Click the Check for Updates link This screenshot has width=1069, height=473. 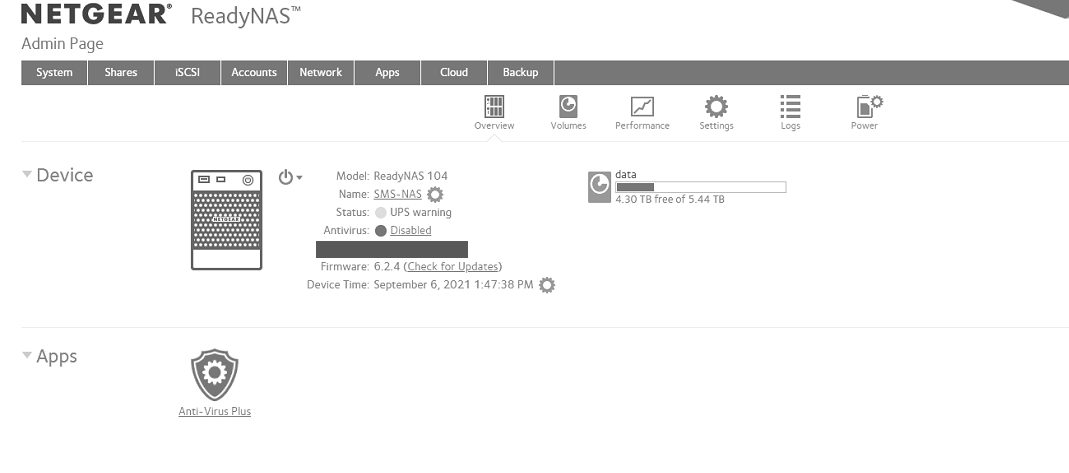point(453,266)
